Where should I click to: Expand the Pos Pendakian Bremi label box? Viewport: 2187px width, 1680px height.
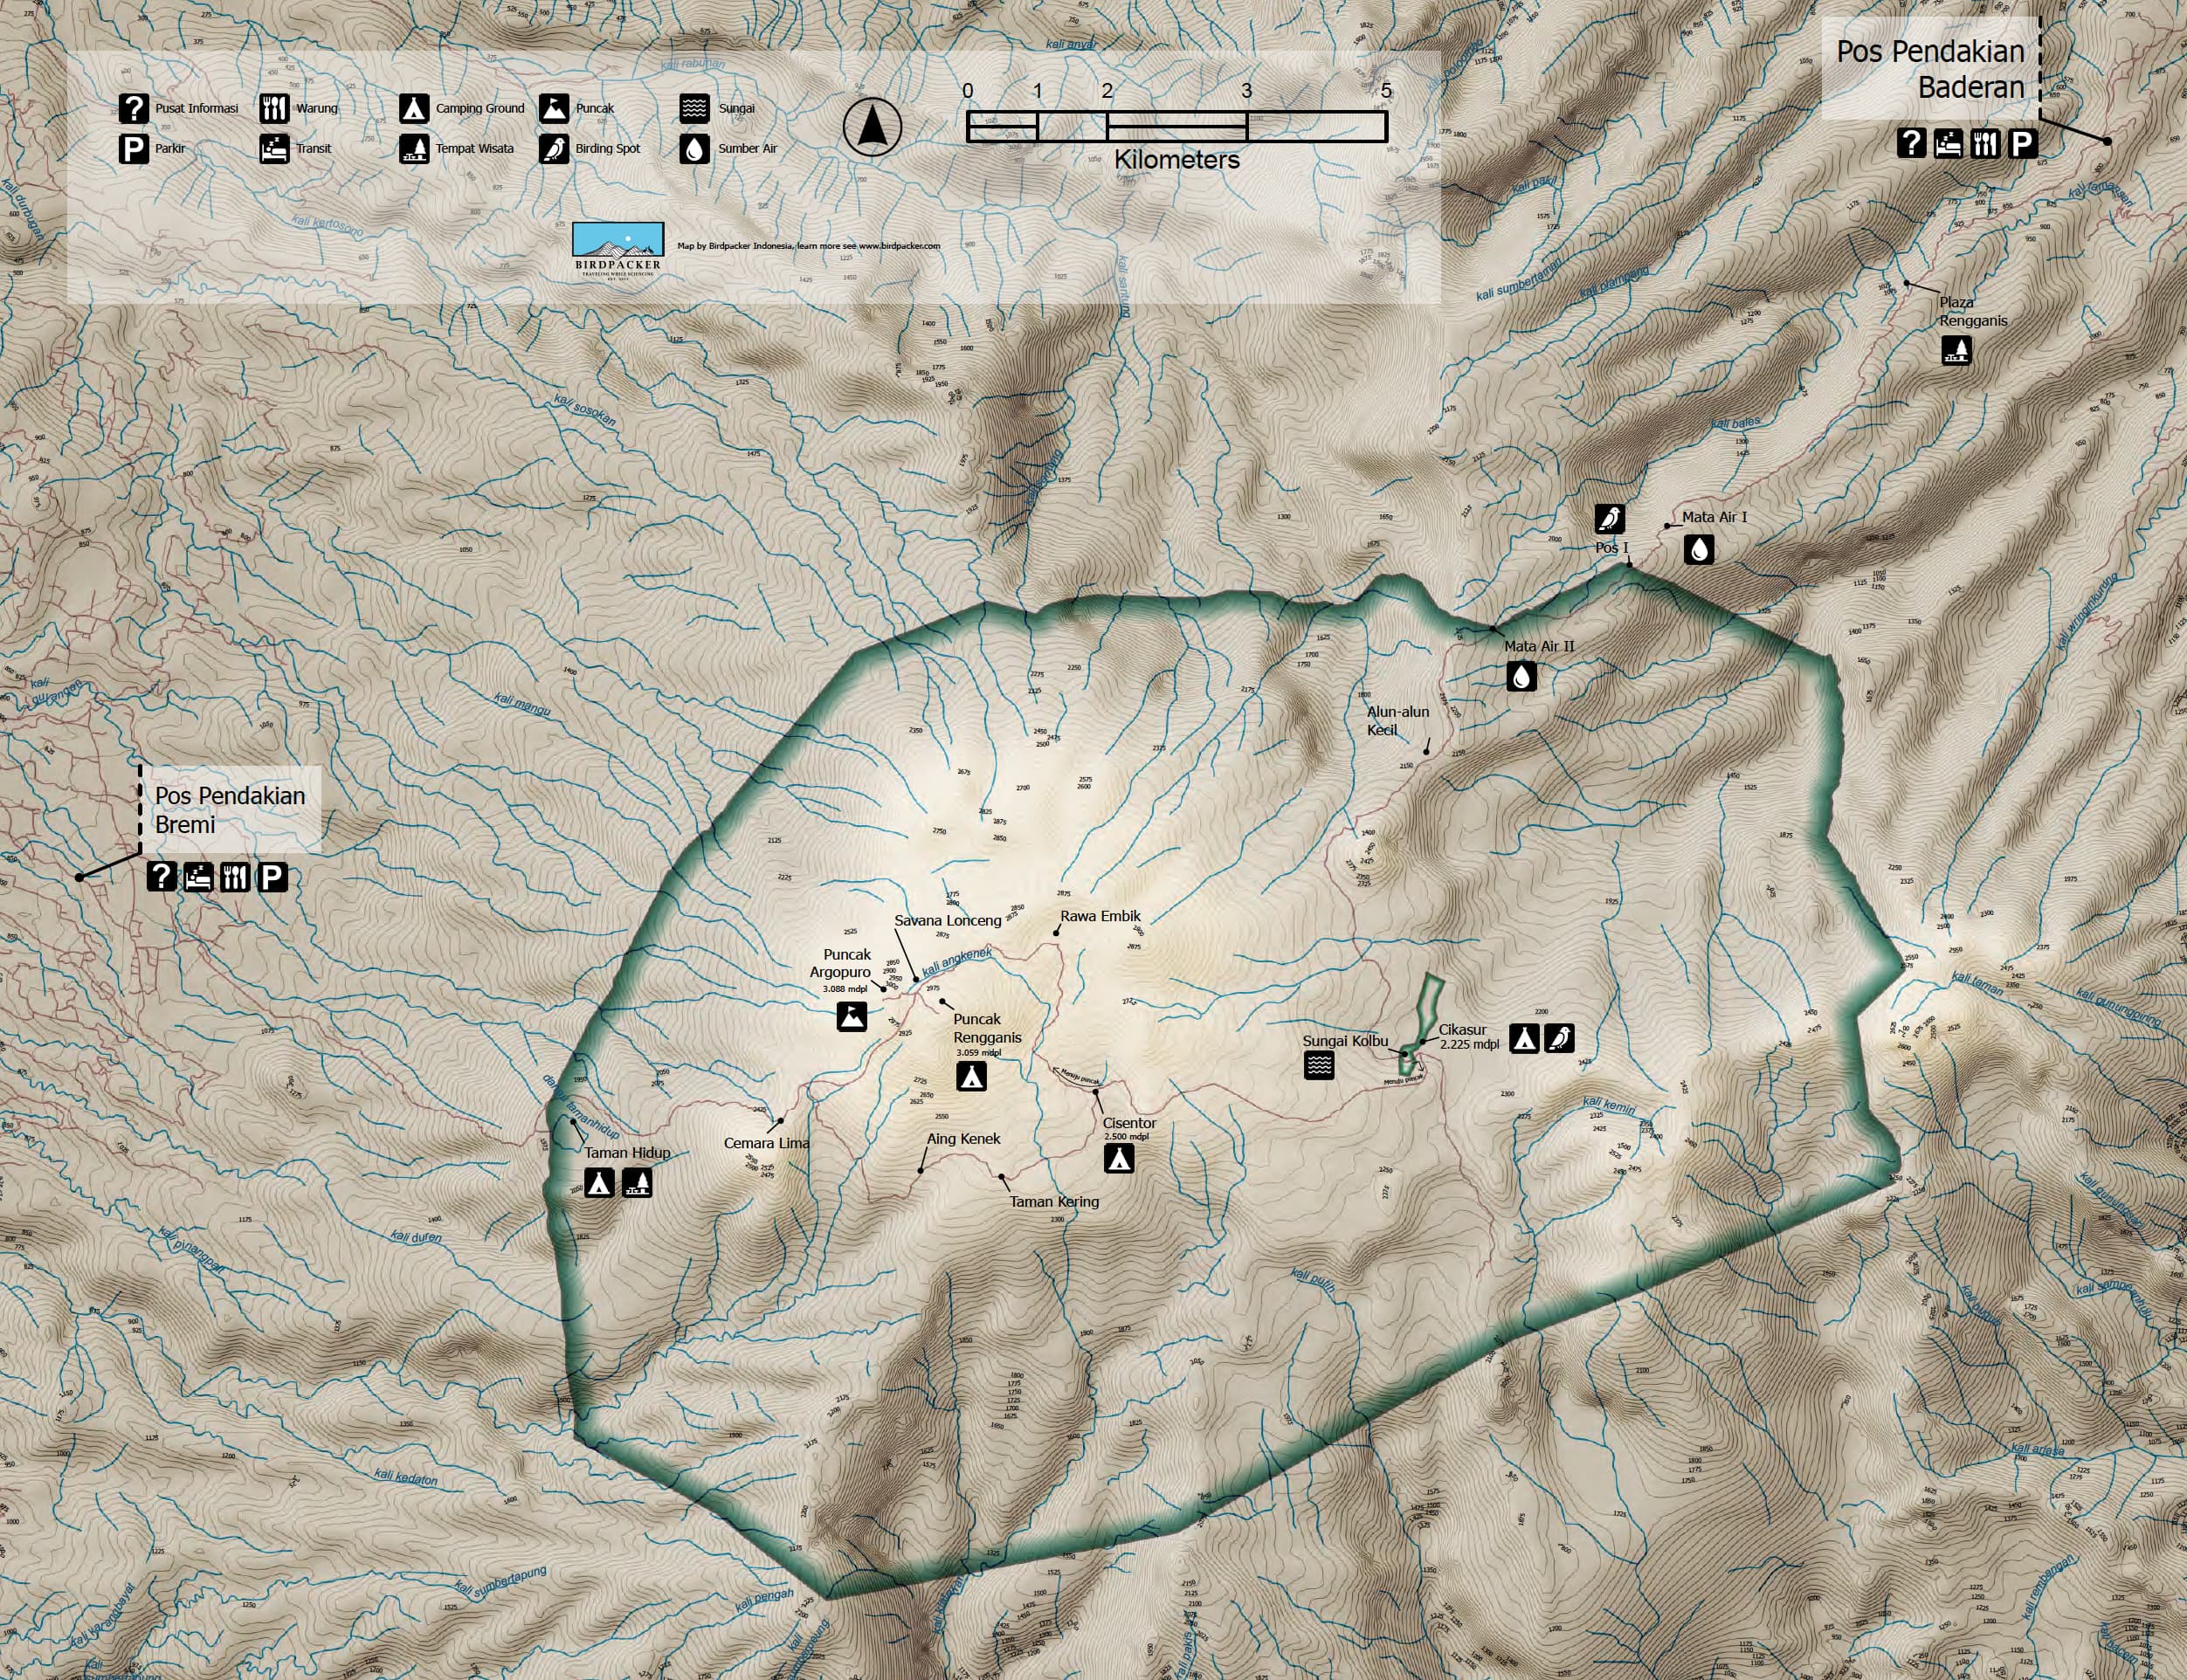click(x=230, y=809)
